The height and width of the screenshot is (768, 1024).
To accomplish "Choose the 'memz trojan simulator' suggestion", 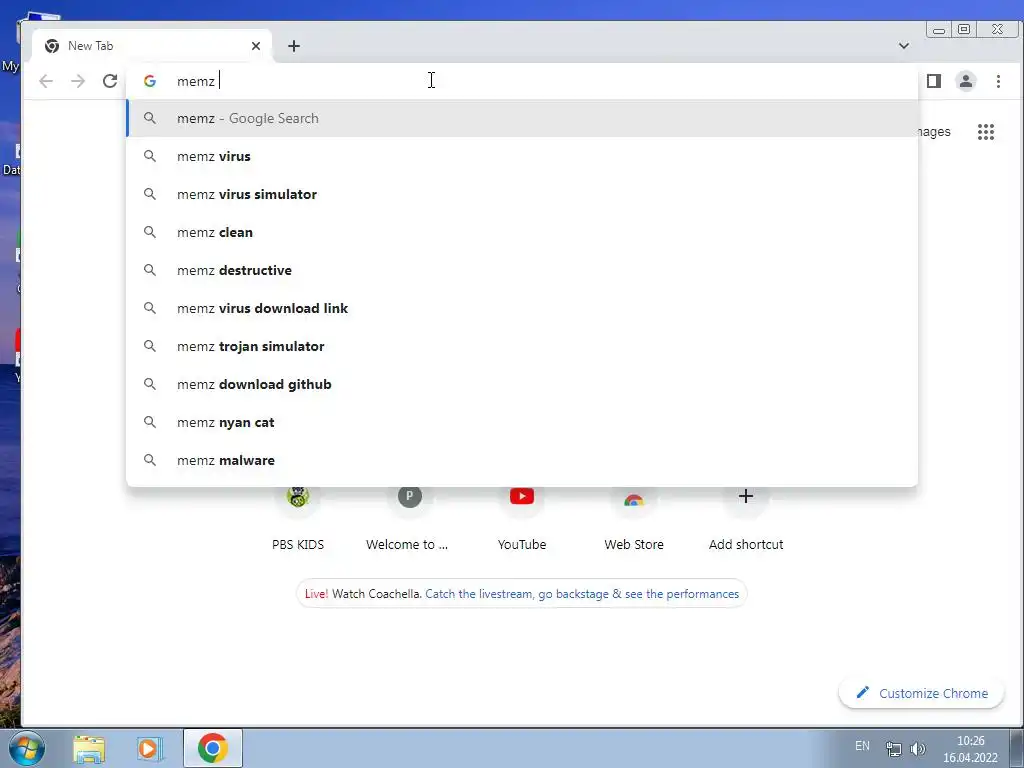I will (x=522, y=346).
